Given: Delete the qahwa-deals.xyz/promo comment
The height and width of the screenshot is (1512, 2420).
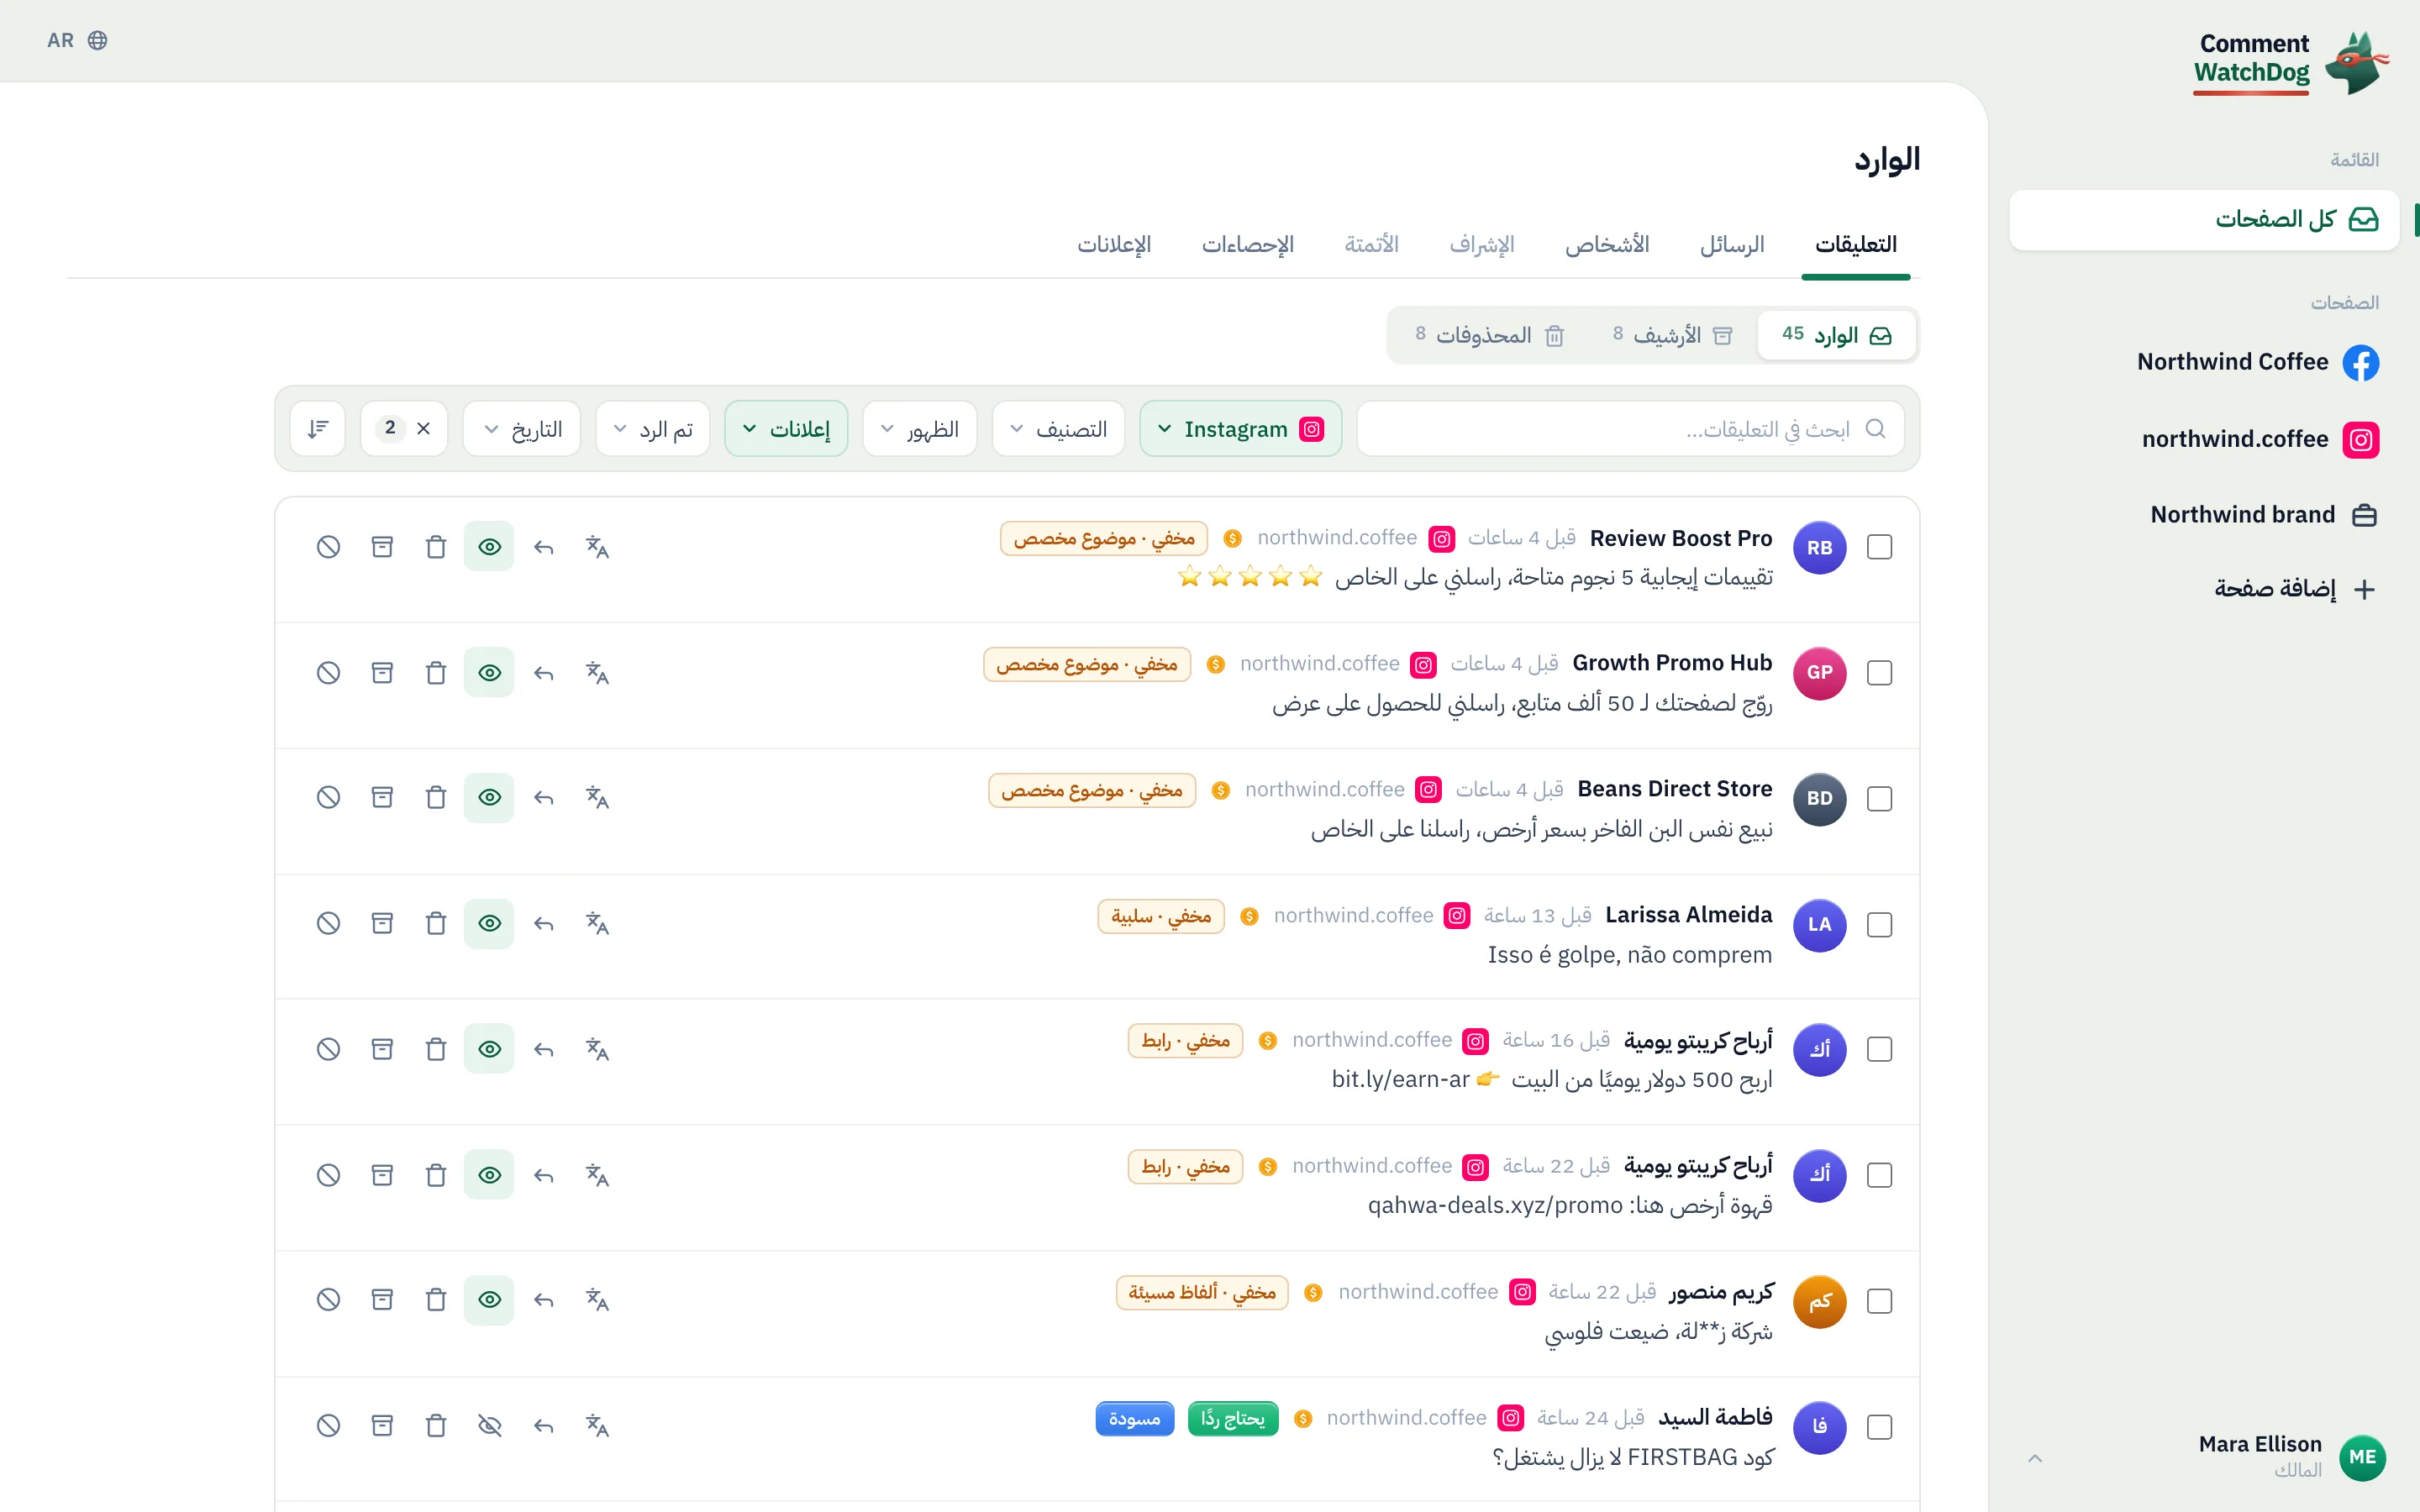Looking at the screenshot, I should pos(435,1176).
